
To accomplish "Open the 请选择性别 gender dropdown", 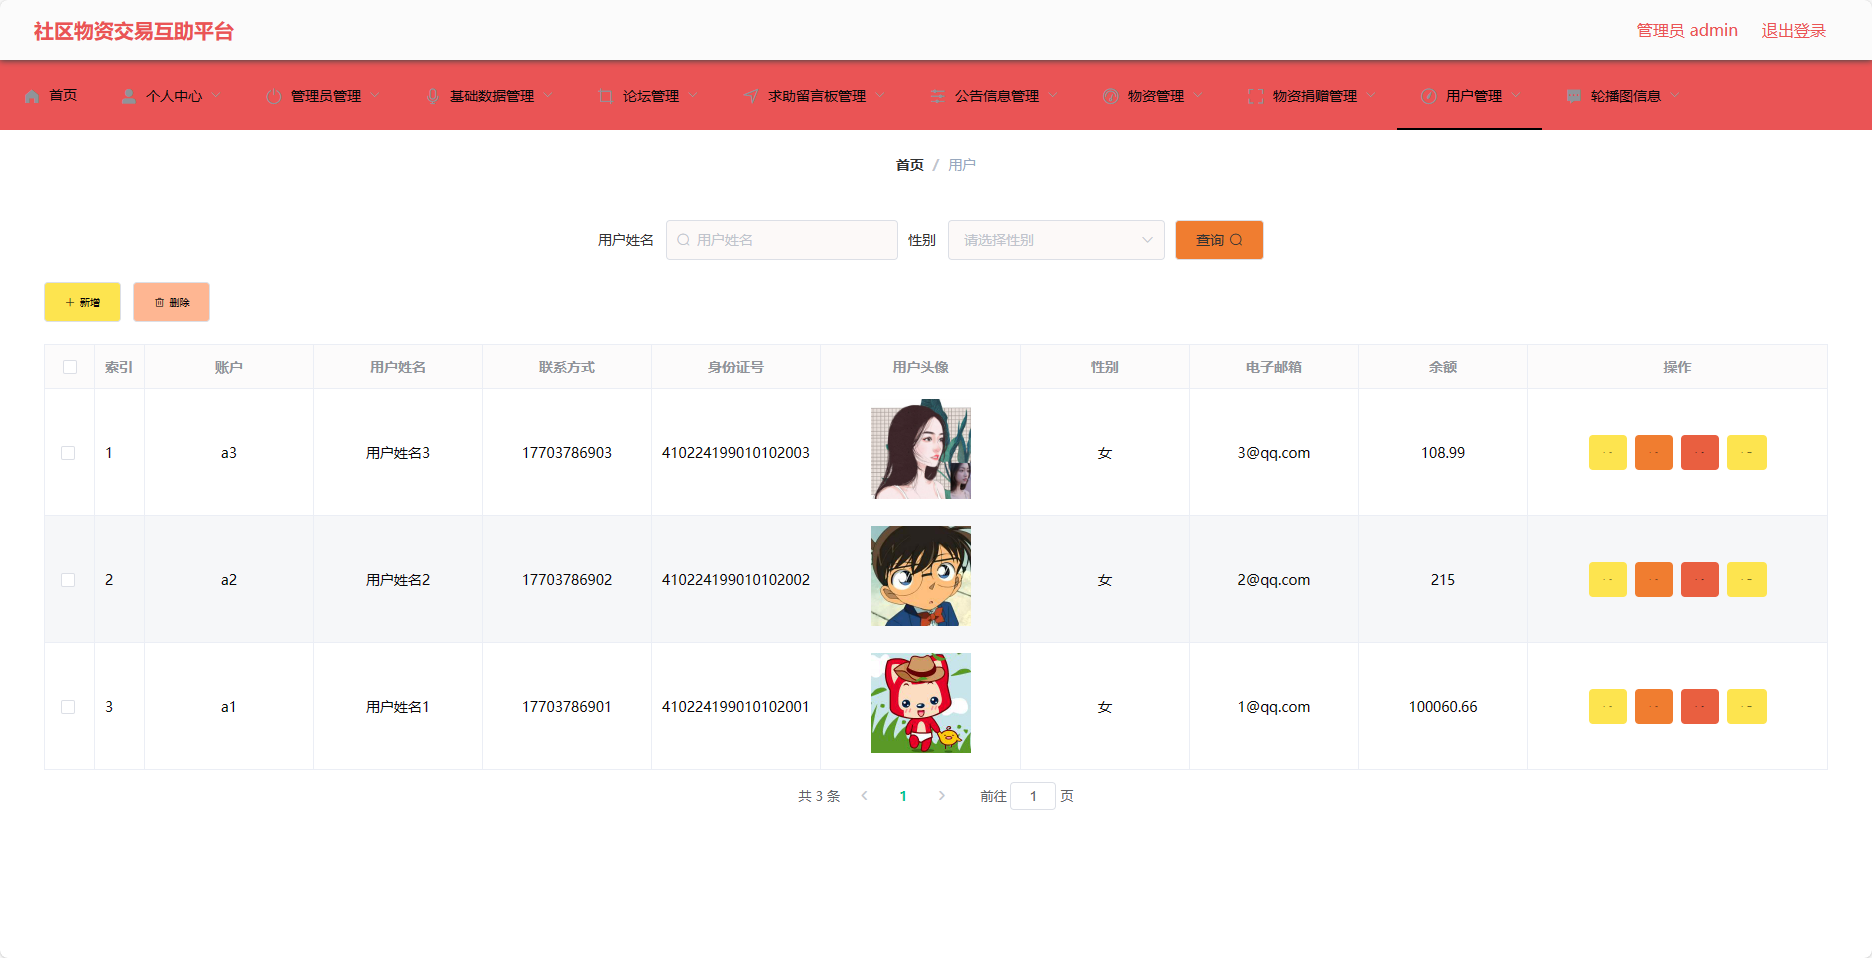I will click(x=1056, y=240).
